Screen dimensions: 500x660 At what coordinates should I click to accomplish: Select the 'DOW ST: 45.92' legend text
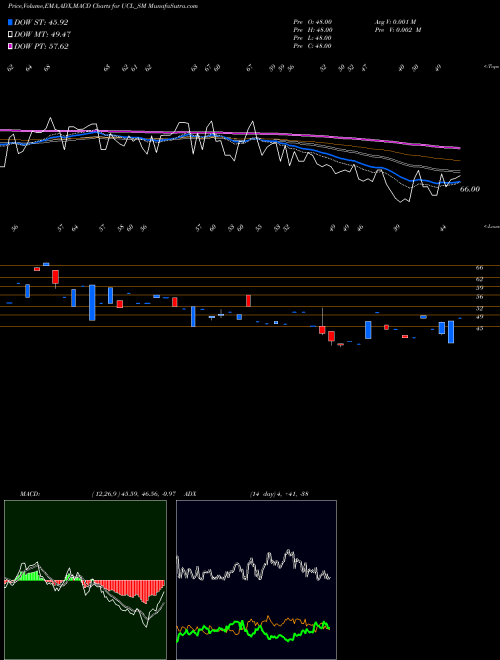tap(41, 22)
